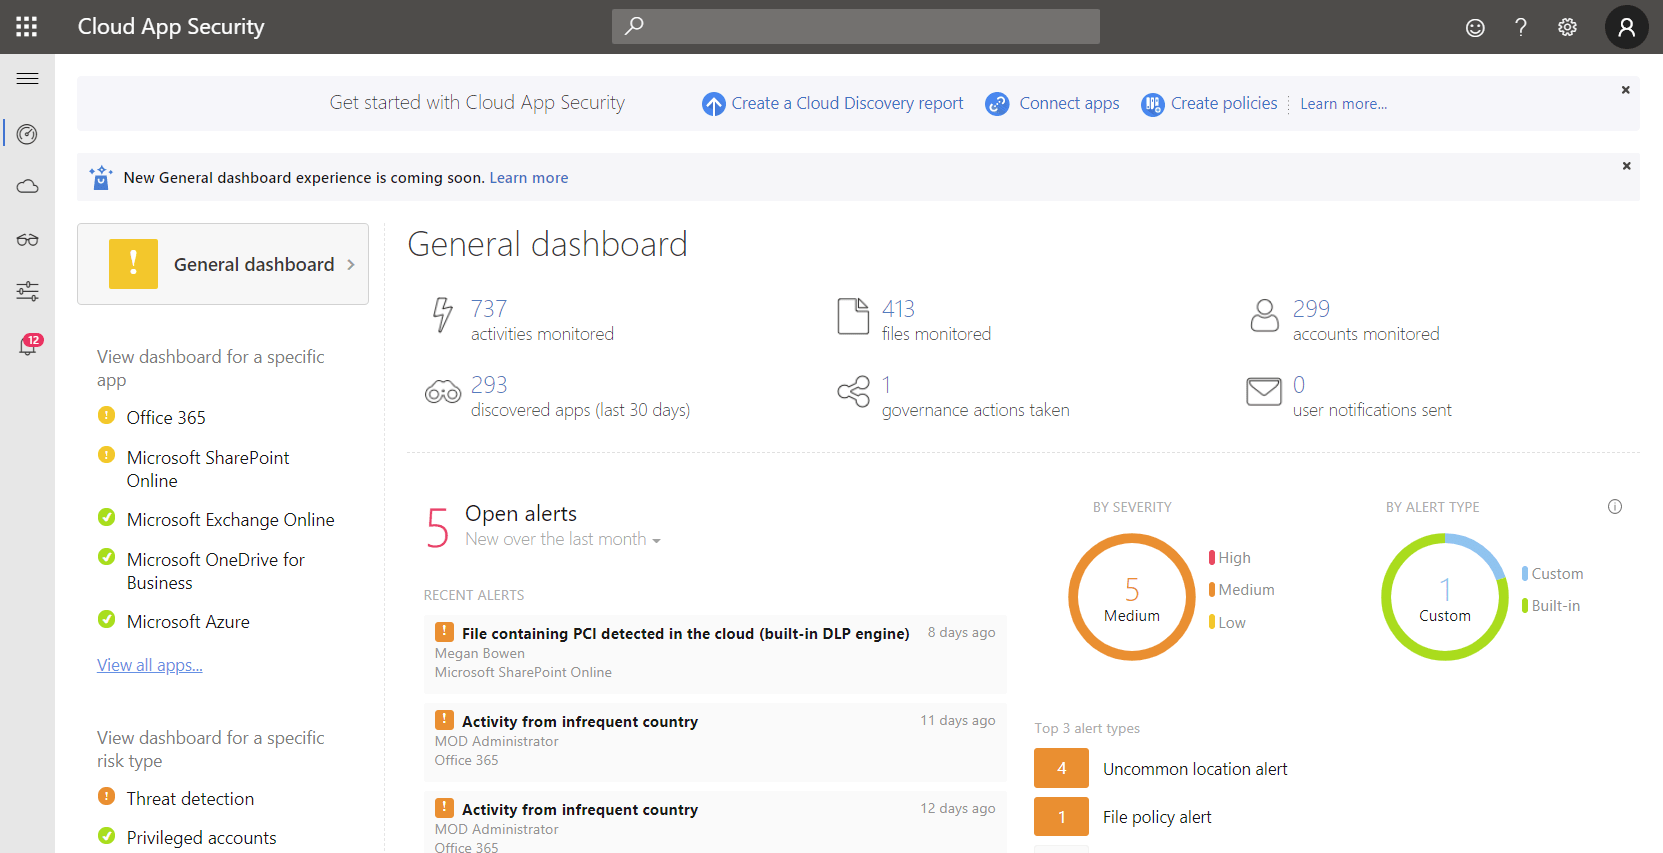Open the Control sliders icon in sidebar
This screenshot has width=1663, height=853.
(28, 291)
